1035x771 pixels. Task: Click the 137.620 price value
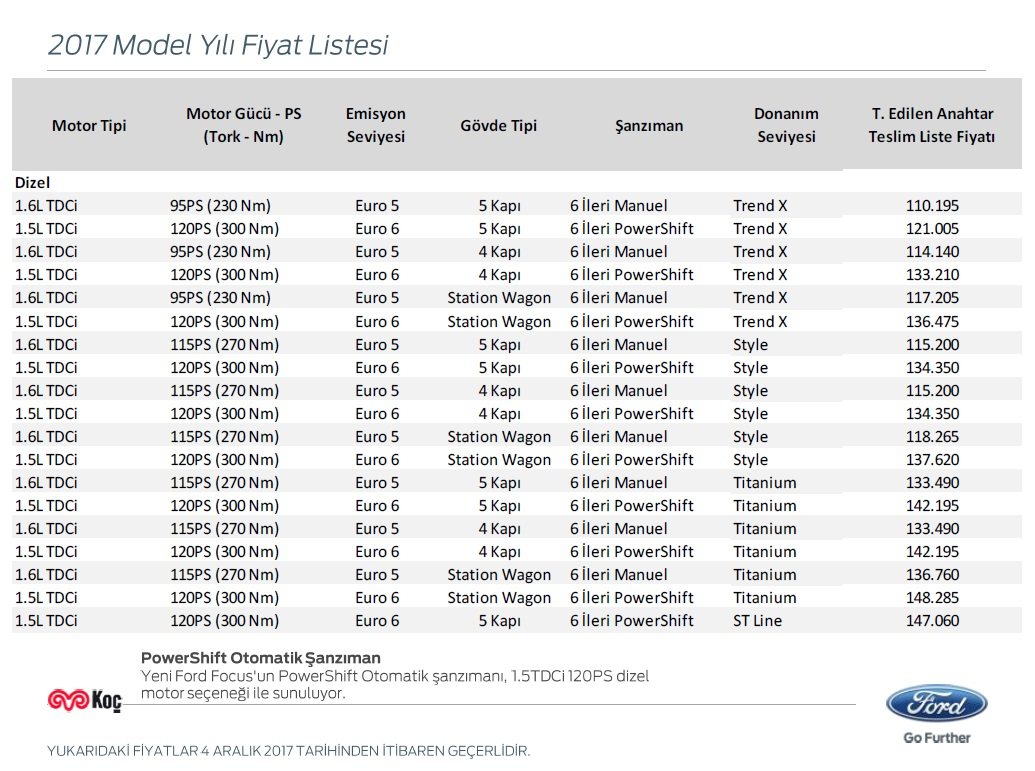coord(932,459)
